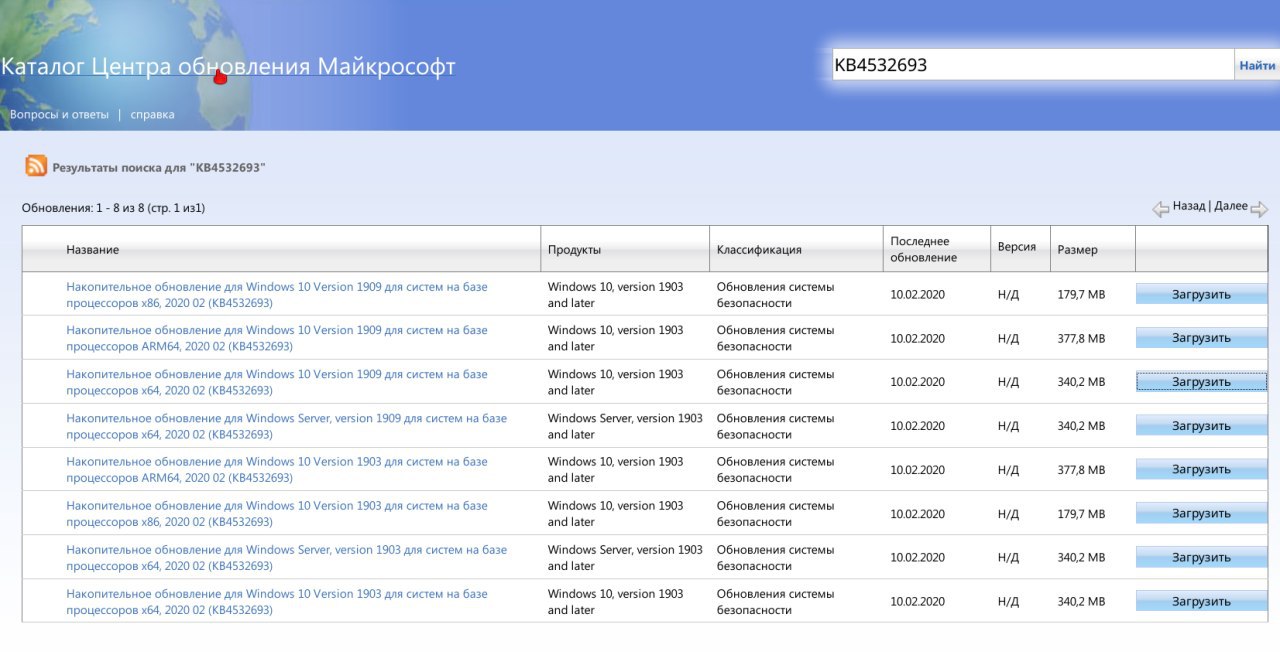Click Загрузить for Windows 10 1909 x64 row
Screen dimensions: 1280x655
1201,382
